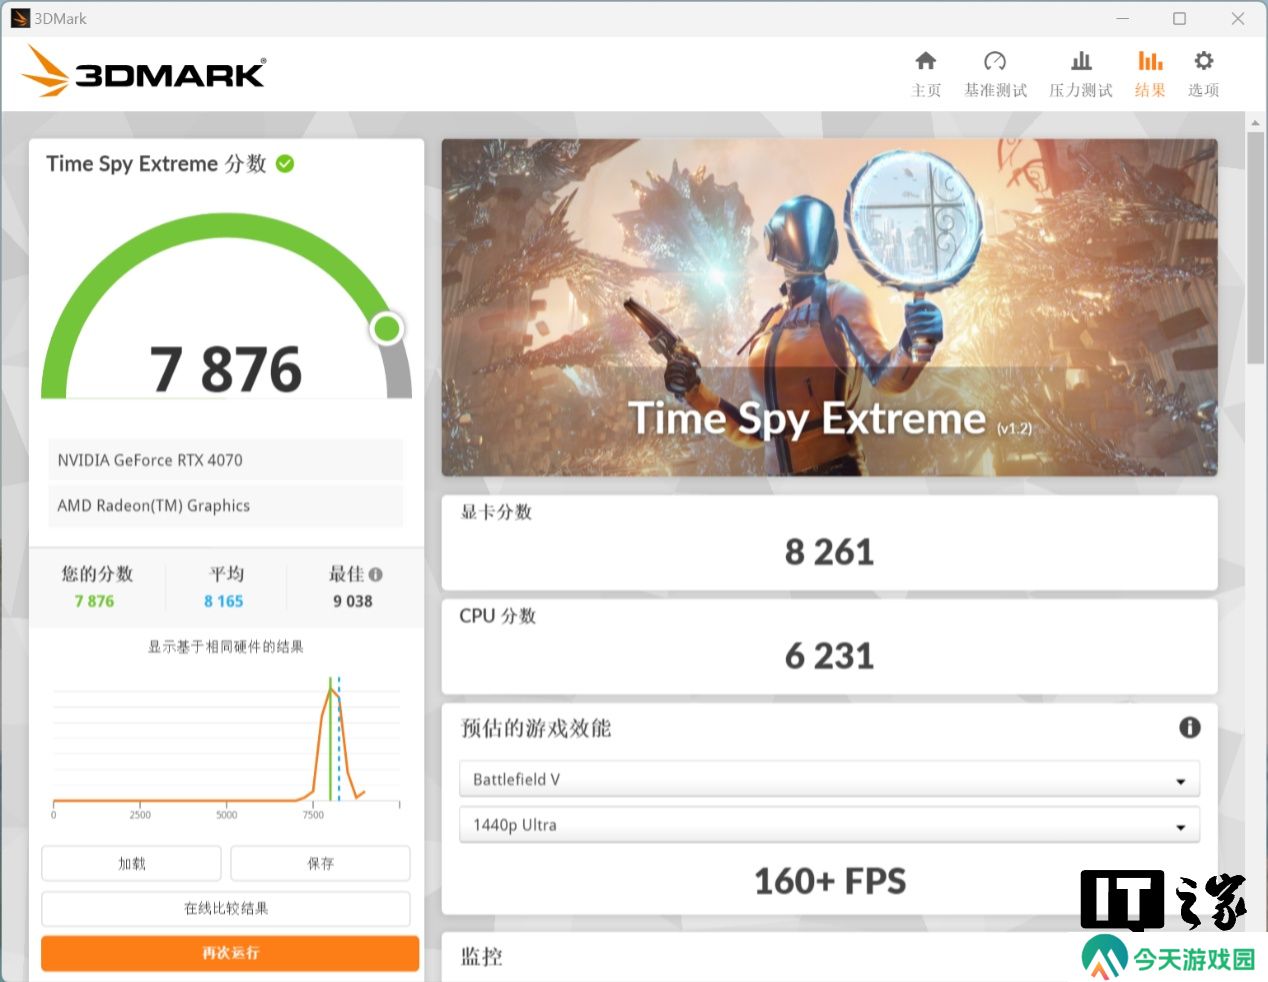This screenshot has height=982, width=1268.
Task: Click the score gauge indicator knob
Action: pyautogui.click(x=387, y=328)
